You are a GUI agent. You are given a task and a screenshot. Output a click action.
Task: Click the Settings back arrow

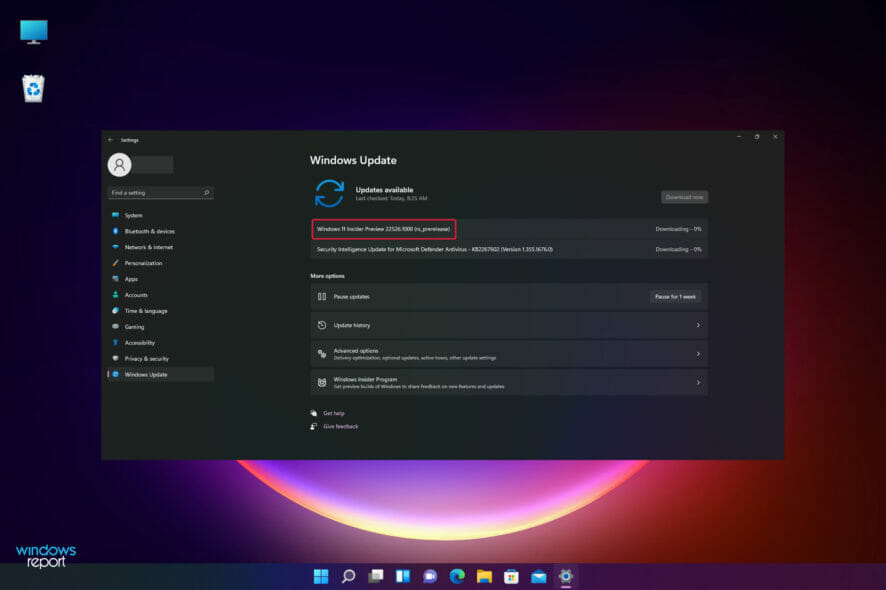pyautogui.click(x=111, y=140)
